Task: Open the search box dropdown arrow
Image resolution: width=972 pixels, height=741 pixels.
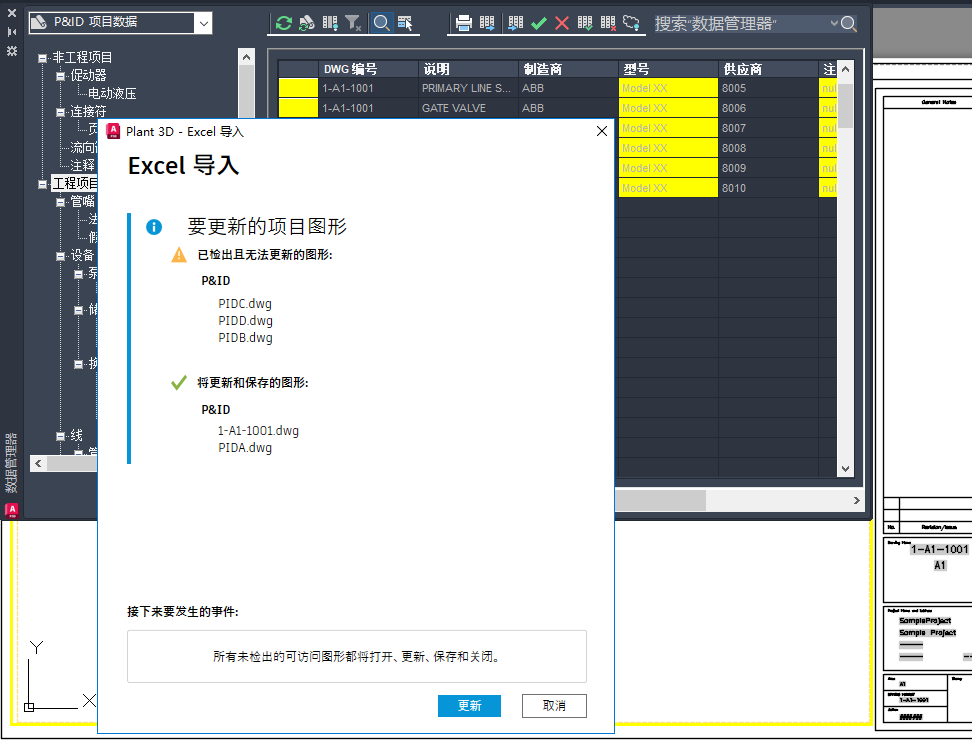Action: [834, 24]
